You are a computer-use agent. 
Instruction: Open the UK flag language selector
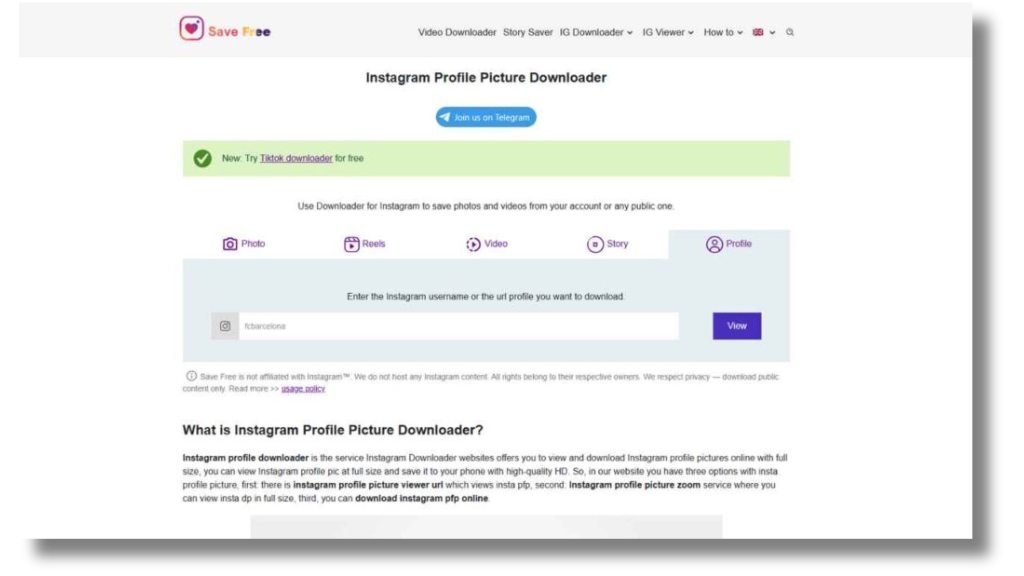click(763, 32)
